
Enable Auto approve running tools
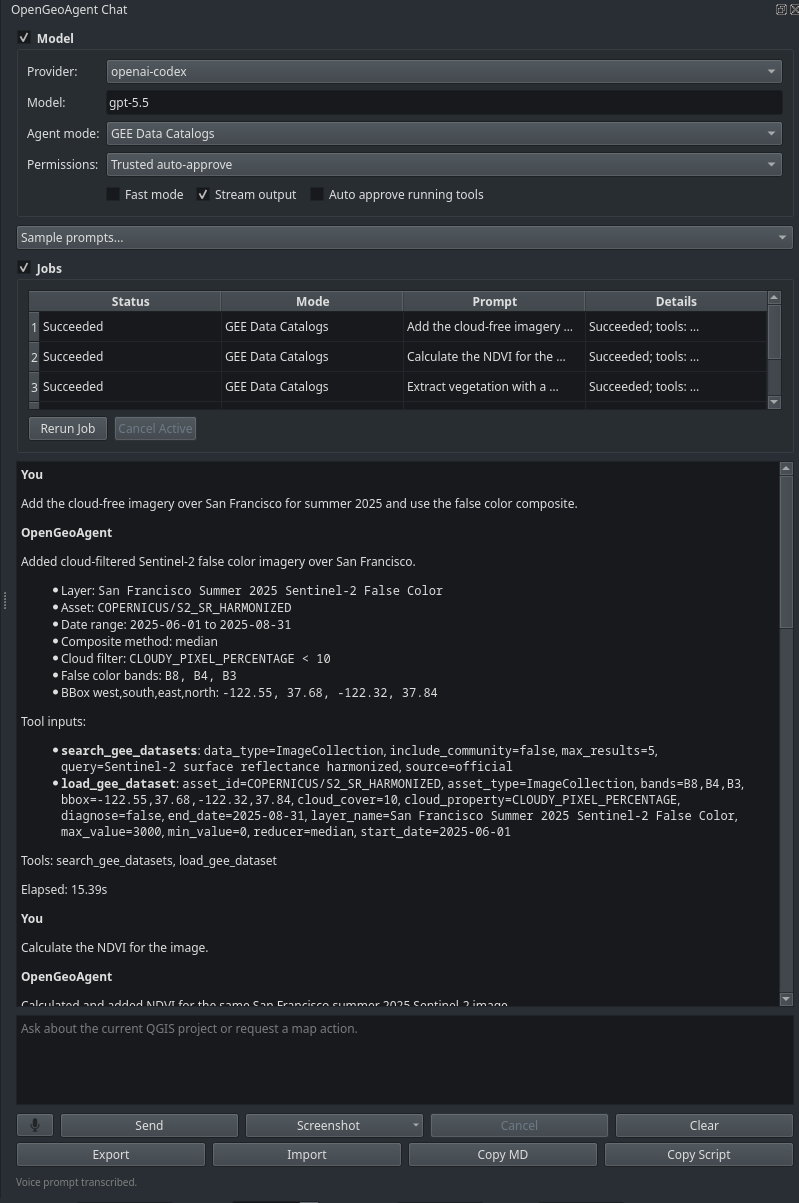point(317,194)
